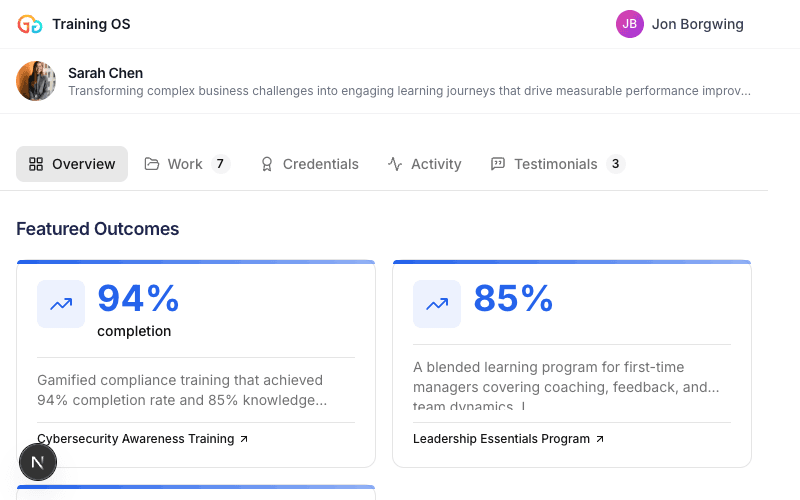The width and height of the screenshot is (800, 500).
Task: Open the JB user avatar
Action: tap(630, 24)
